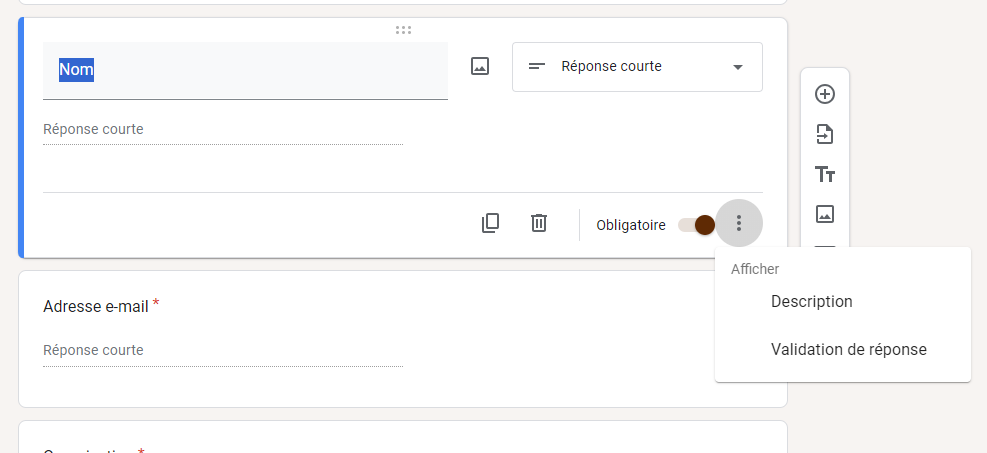
Task: Import questions using the side toolbar
Action: pyautogui.click(x=825, y=134)
